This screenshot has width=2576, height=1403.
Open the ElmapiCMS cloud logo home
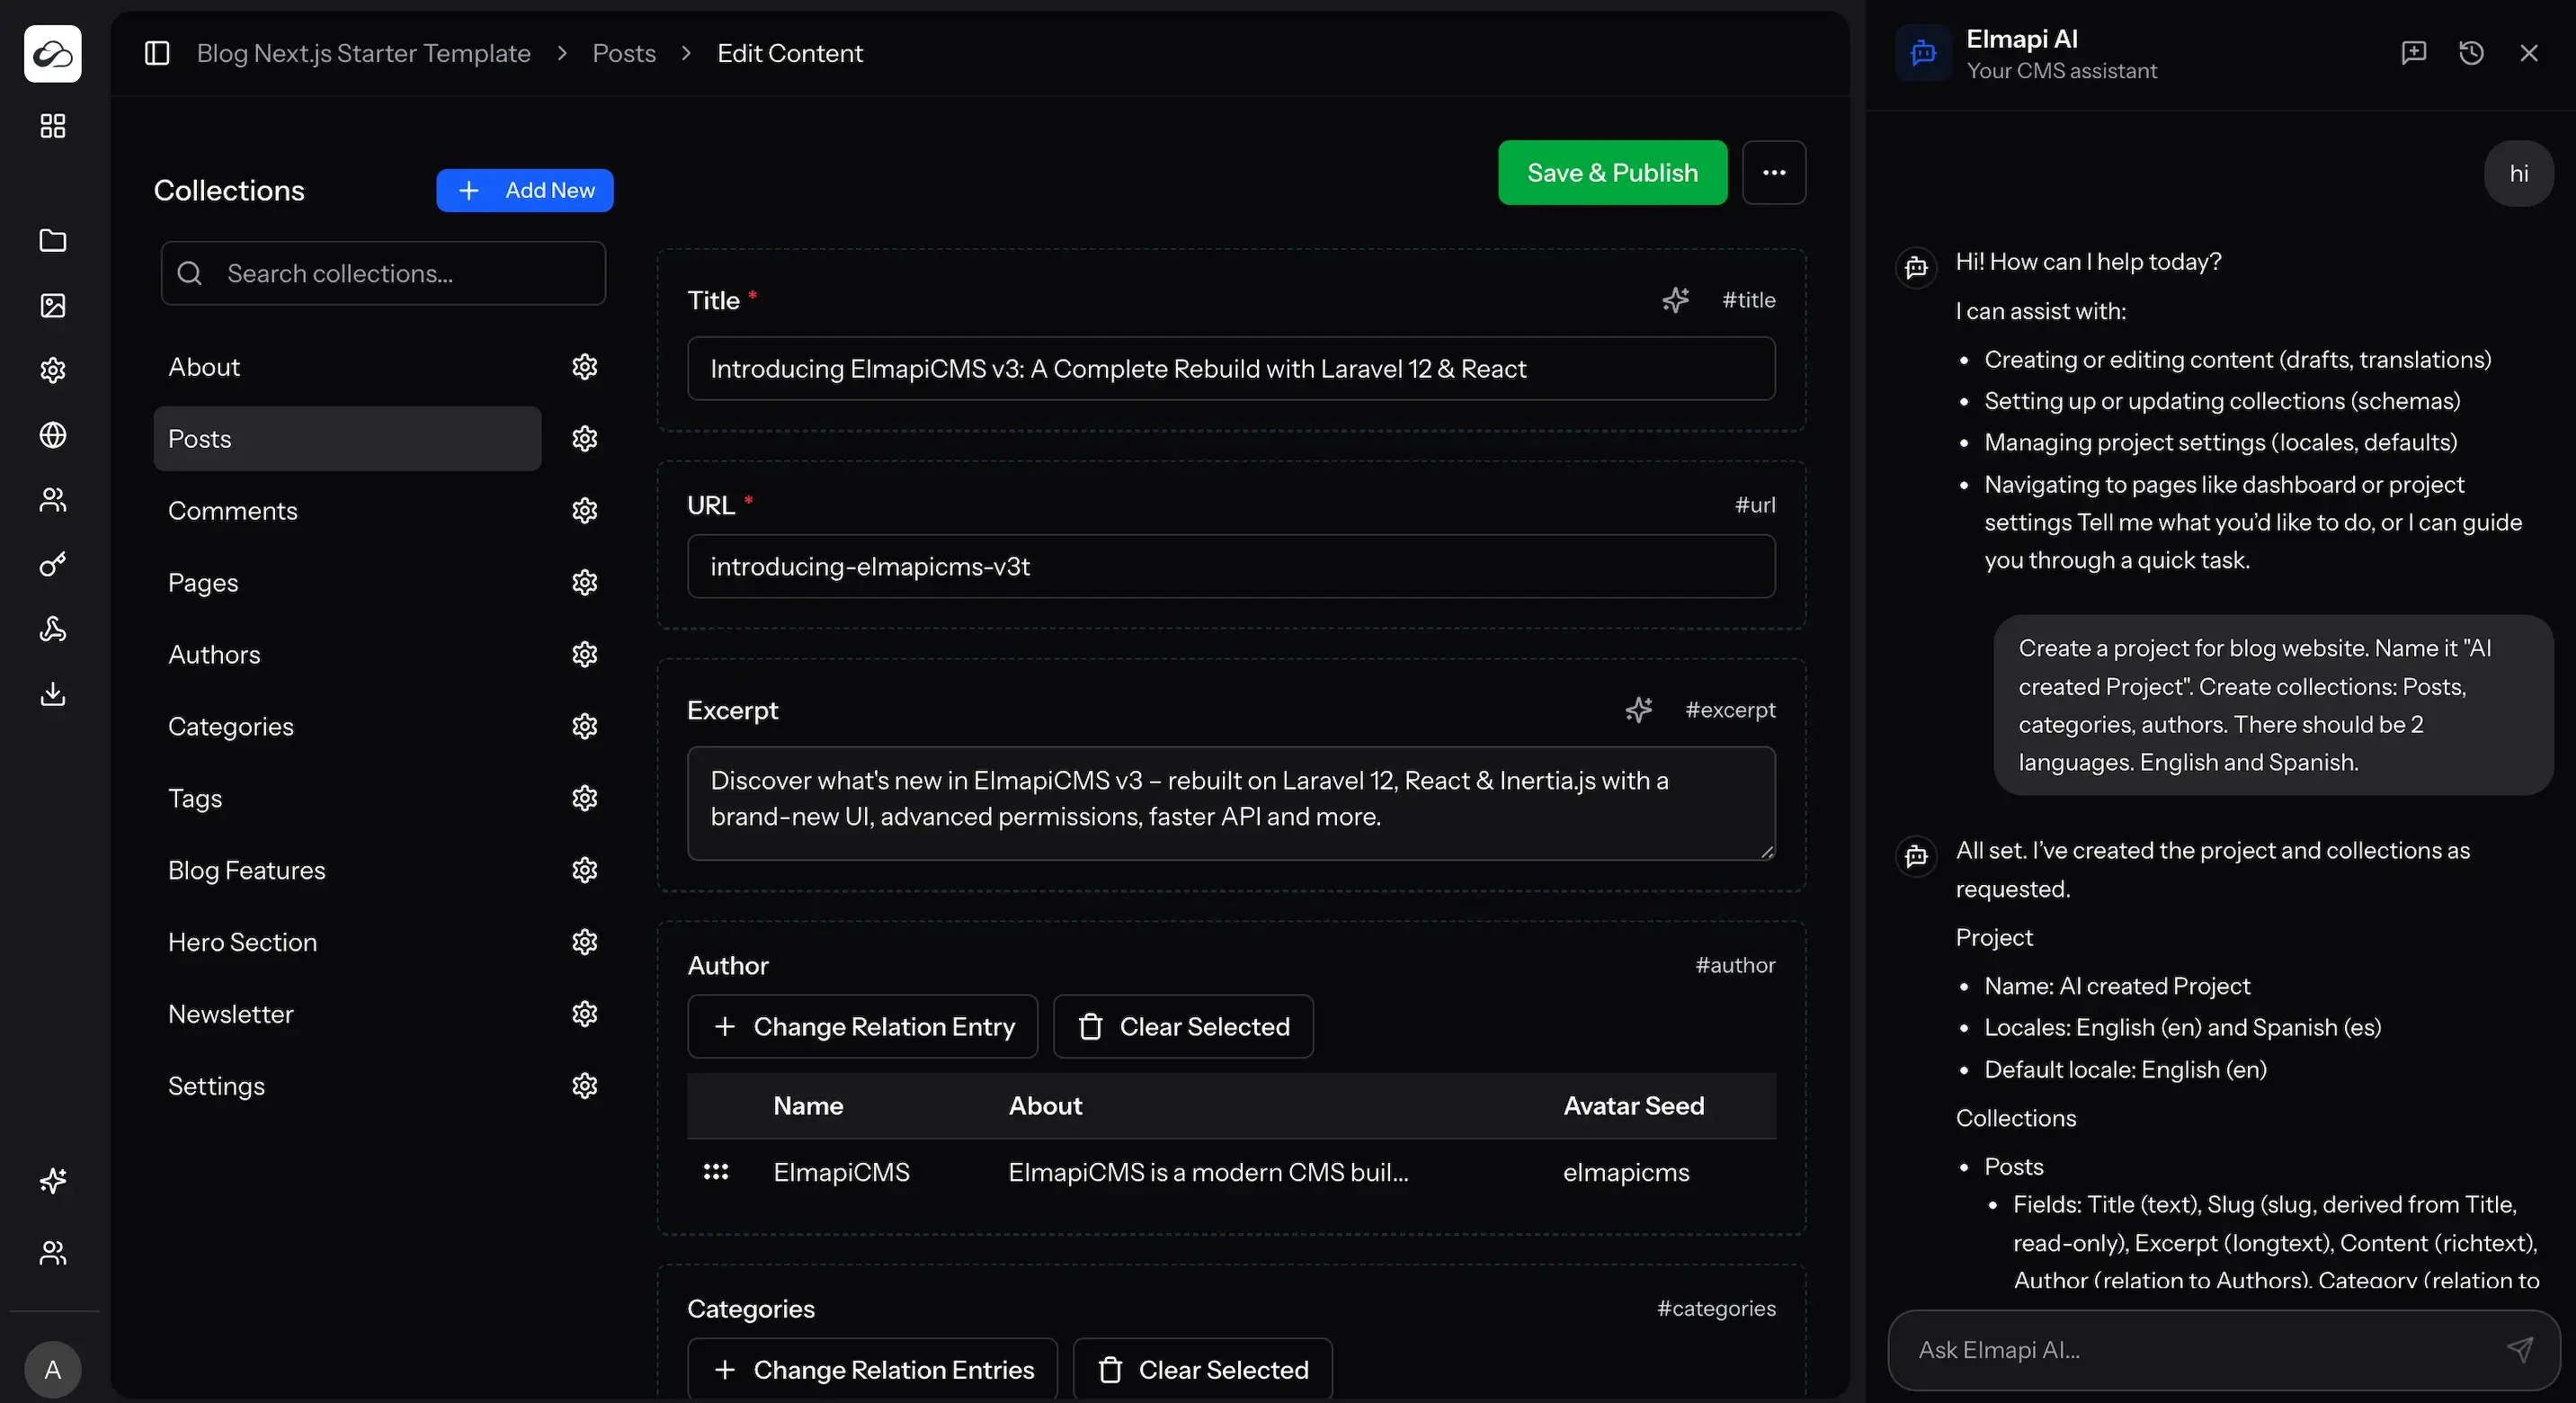[53, 53]
